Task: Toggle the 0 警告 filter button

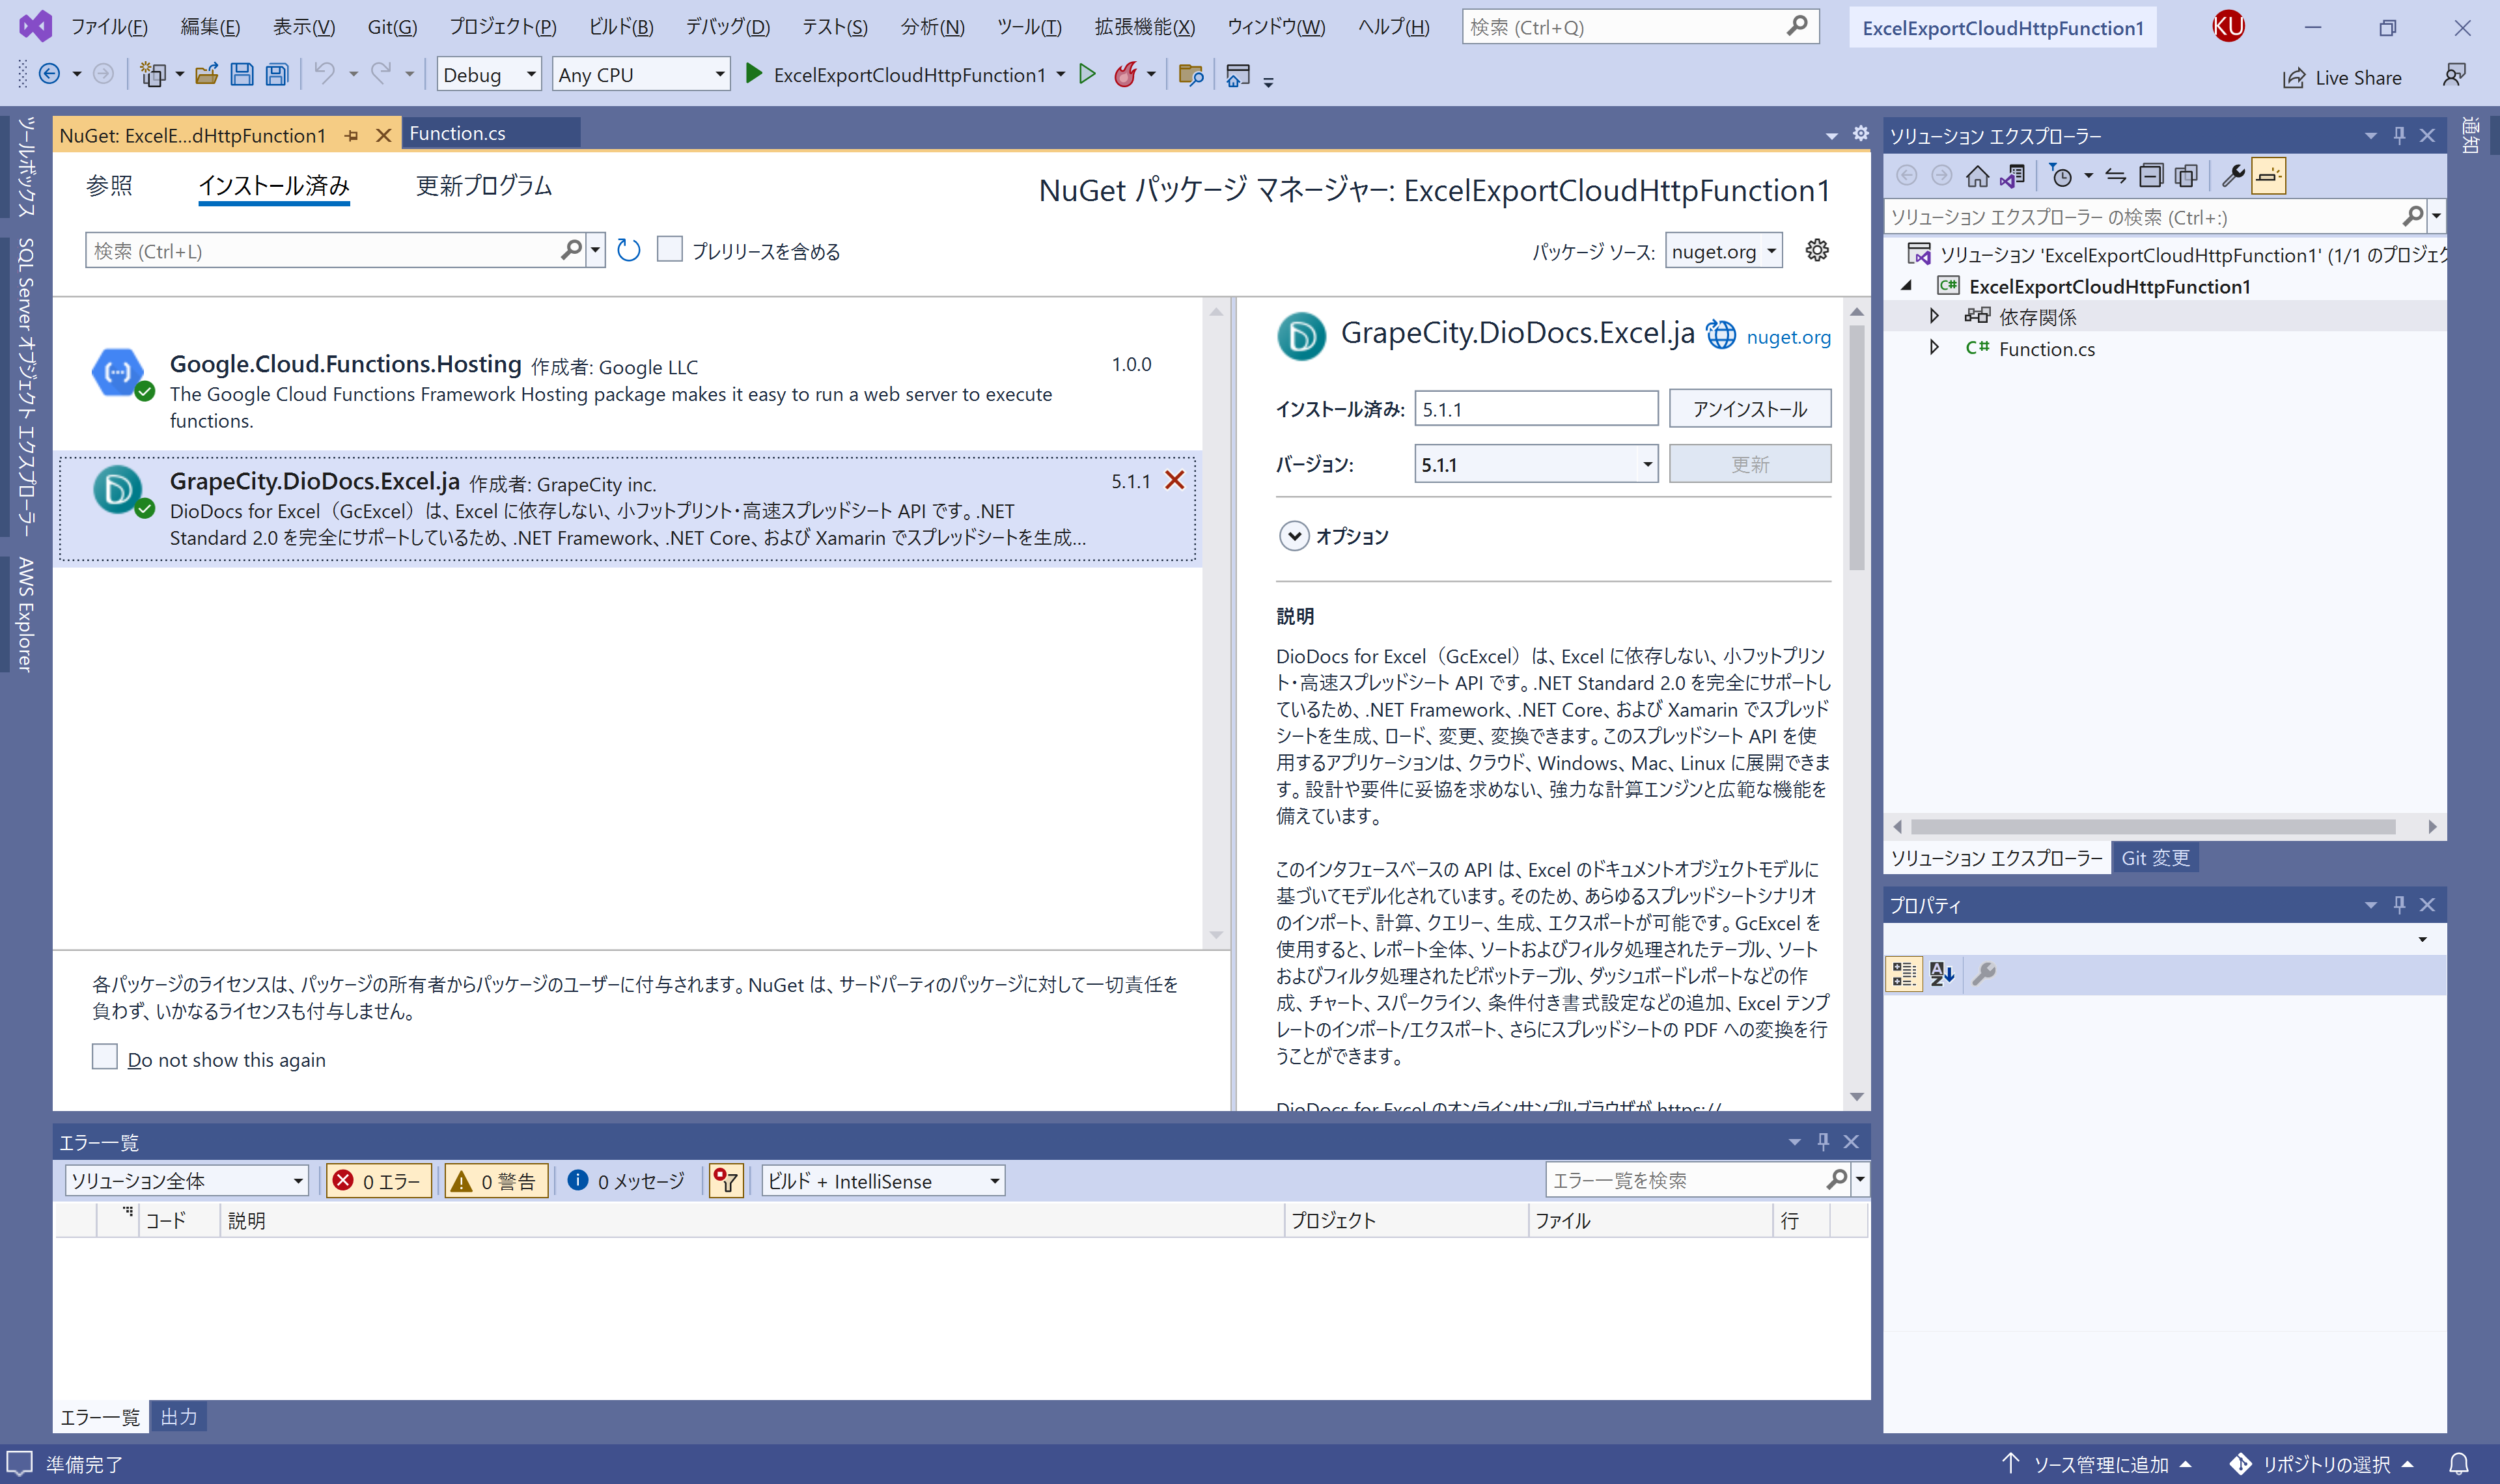Action: tap(496, 1181)
